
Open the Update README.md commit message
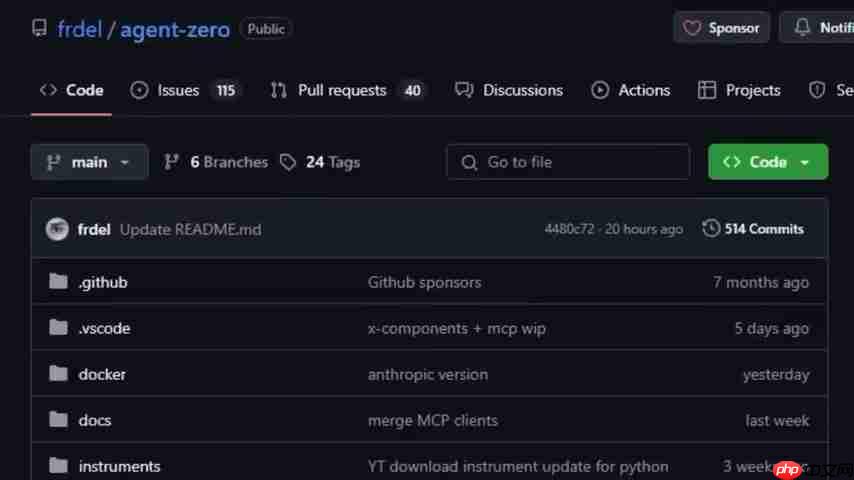click(x=191, y=230)
